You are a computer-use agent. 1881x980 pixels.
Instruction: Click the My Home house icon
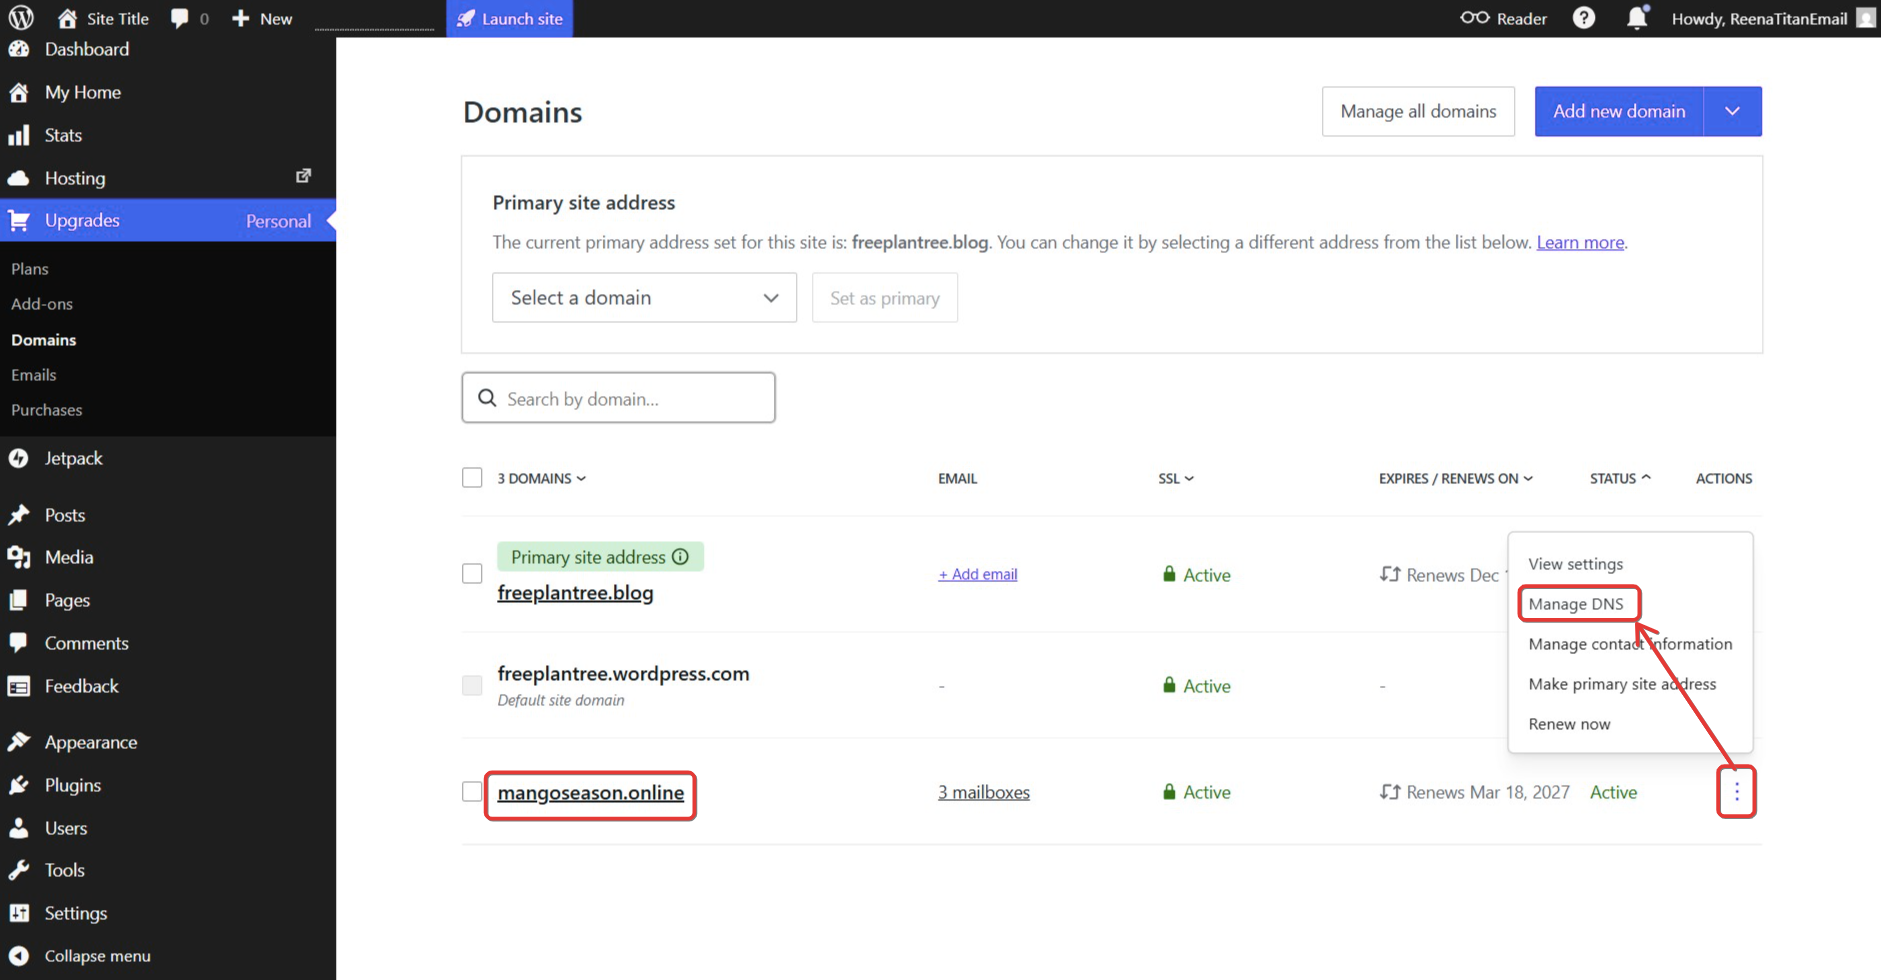pos(19,92)
